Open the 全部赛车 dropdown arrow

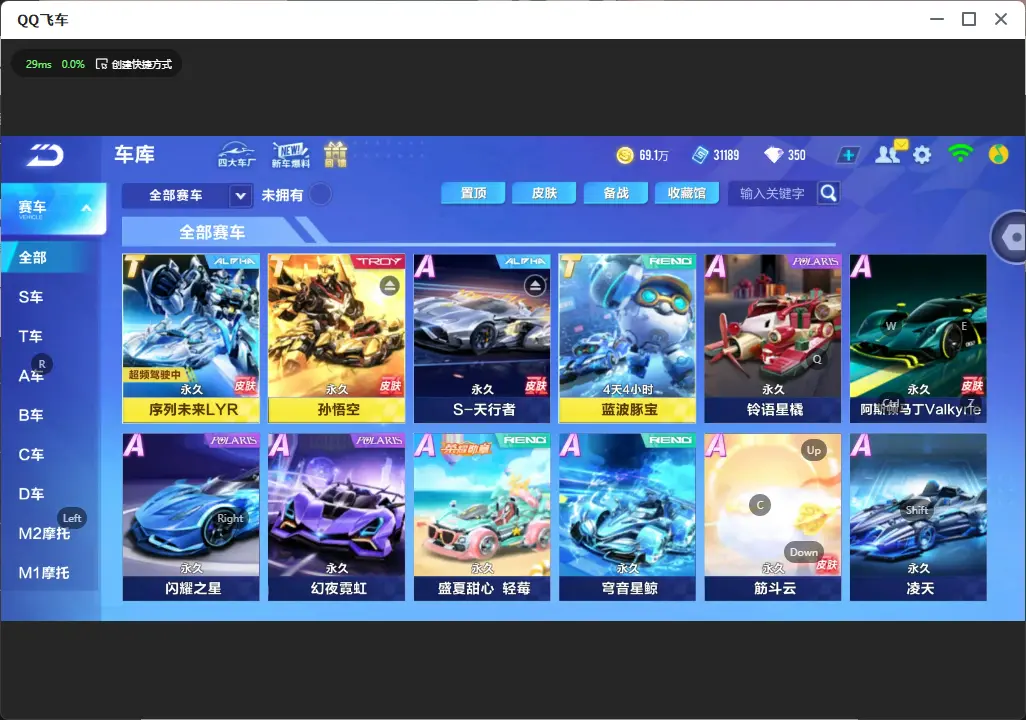pyautogui.click(x=240, y=195)
